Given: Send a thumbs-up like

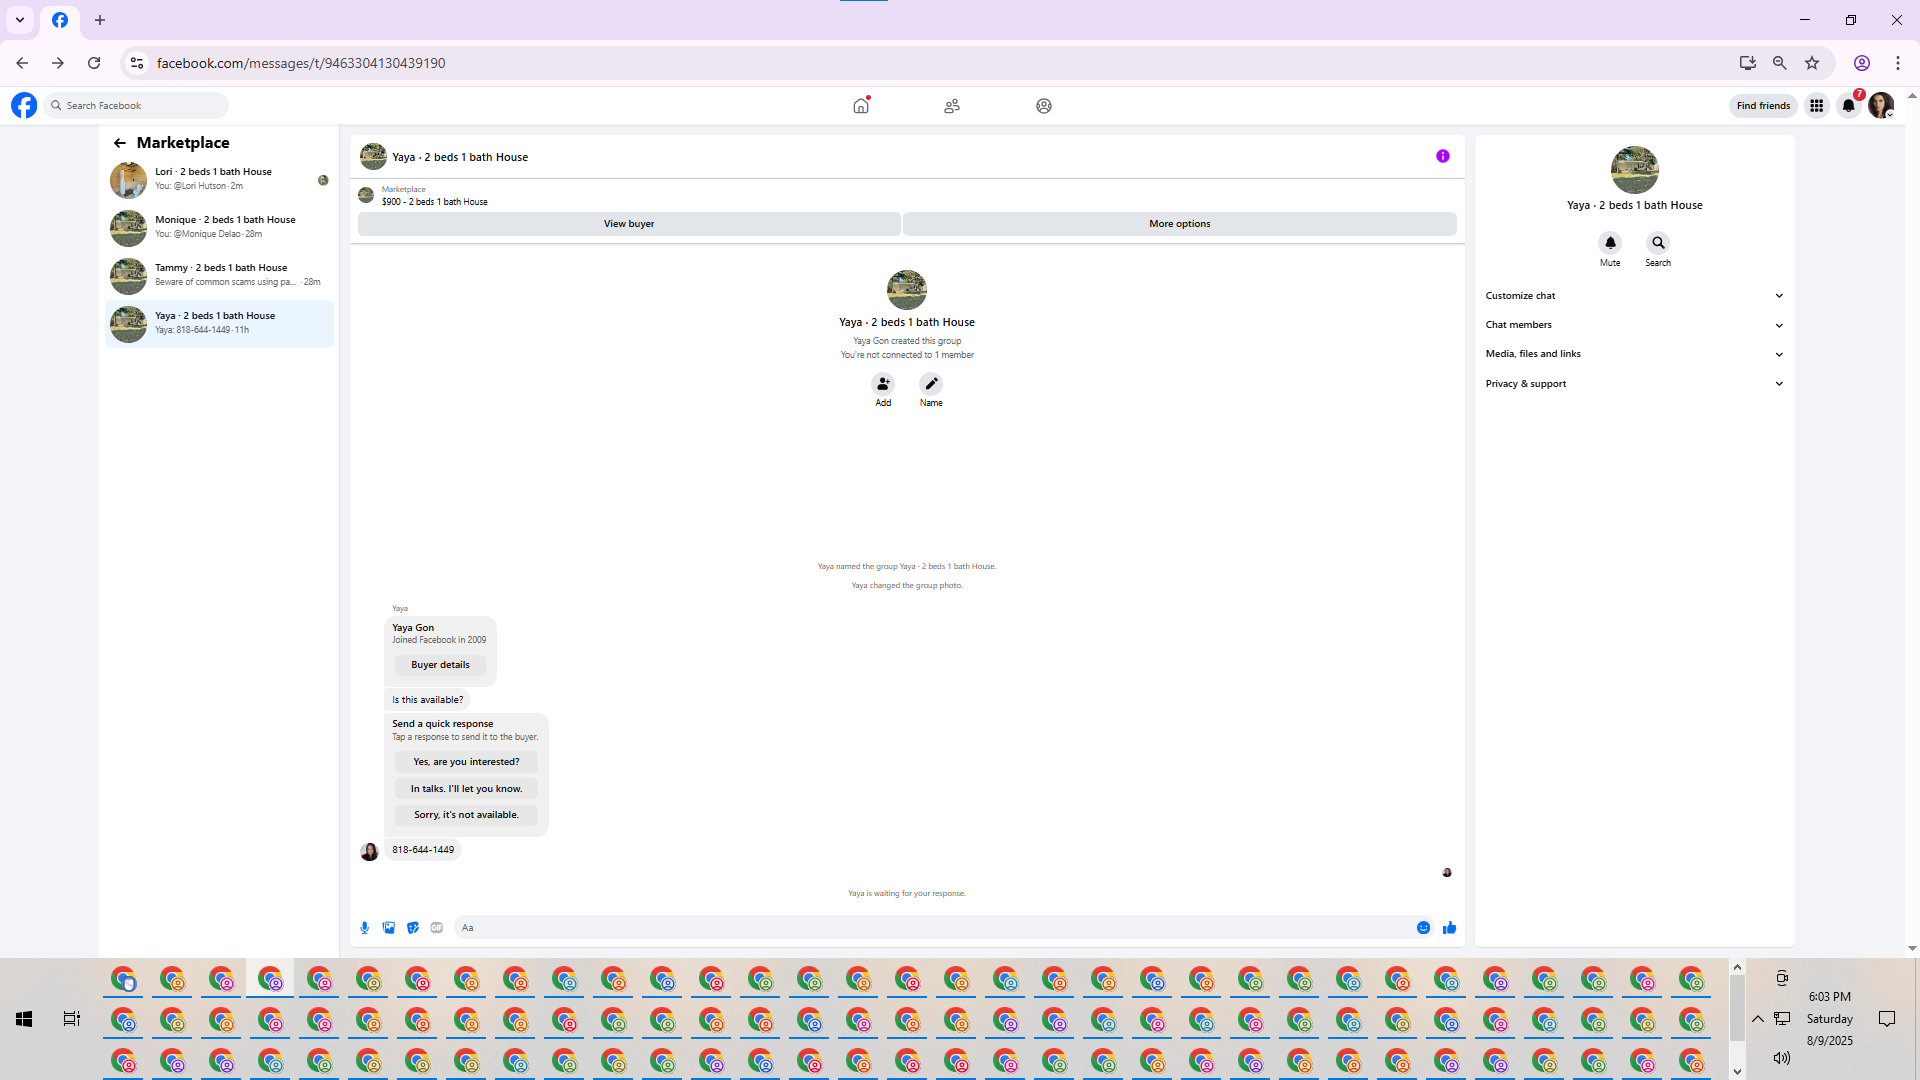Looking at the screenshot, I should pyautogui.click(x=1449, y=928).
